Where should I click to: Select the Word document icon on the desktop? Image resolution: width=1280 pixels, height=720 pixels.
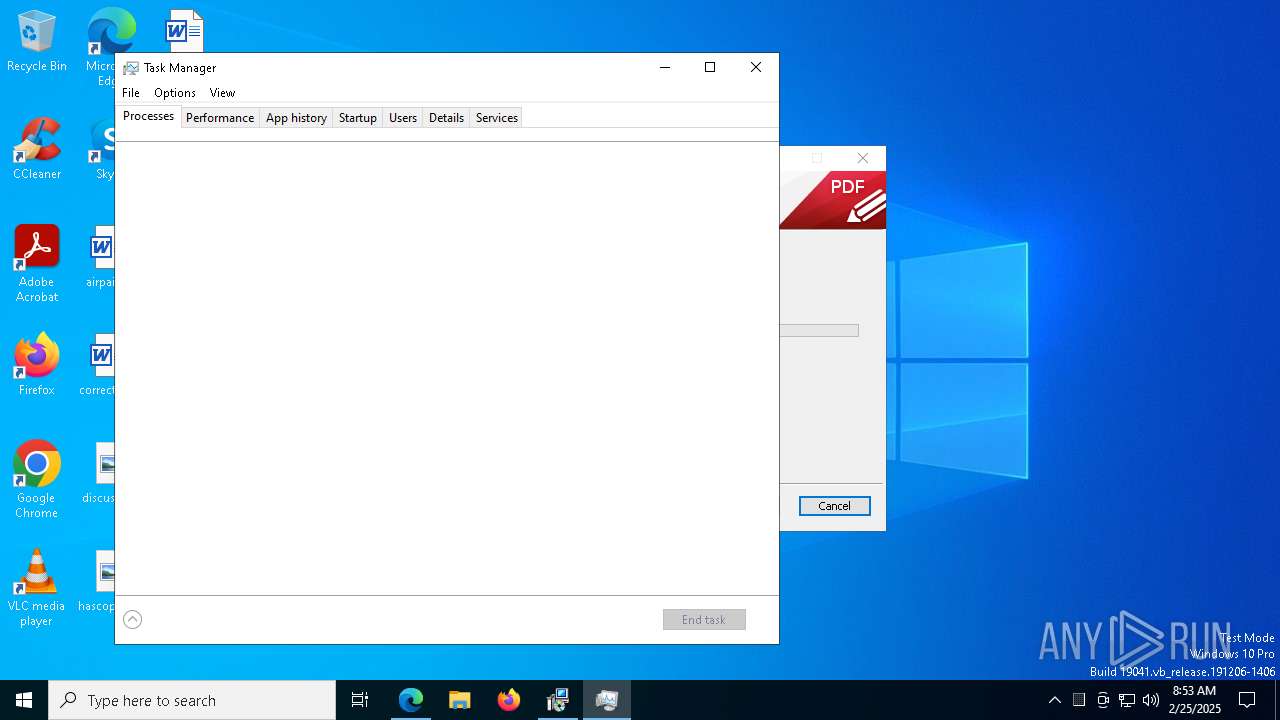coord(185,31)
